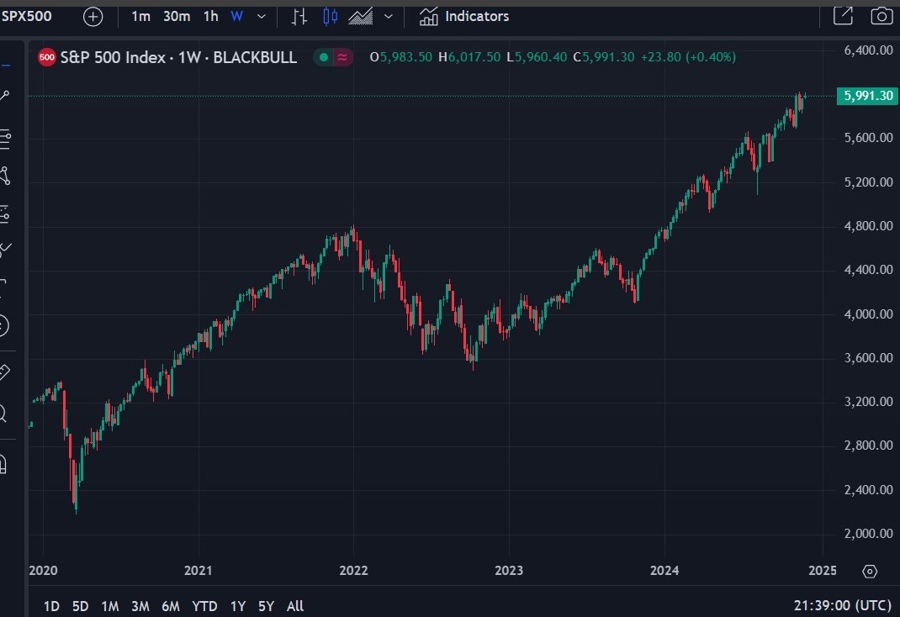This screenshot has width=900, height=617.
Task: Open symbol compare using the plus icon
Action: pyautogui.click(x=92, y=16)
